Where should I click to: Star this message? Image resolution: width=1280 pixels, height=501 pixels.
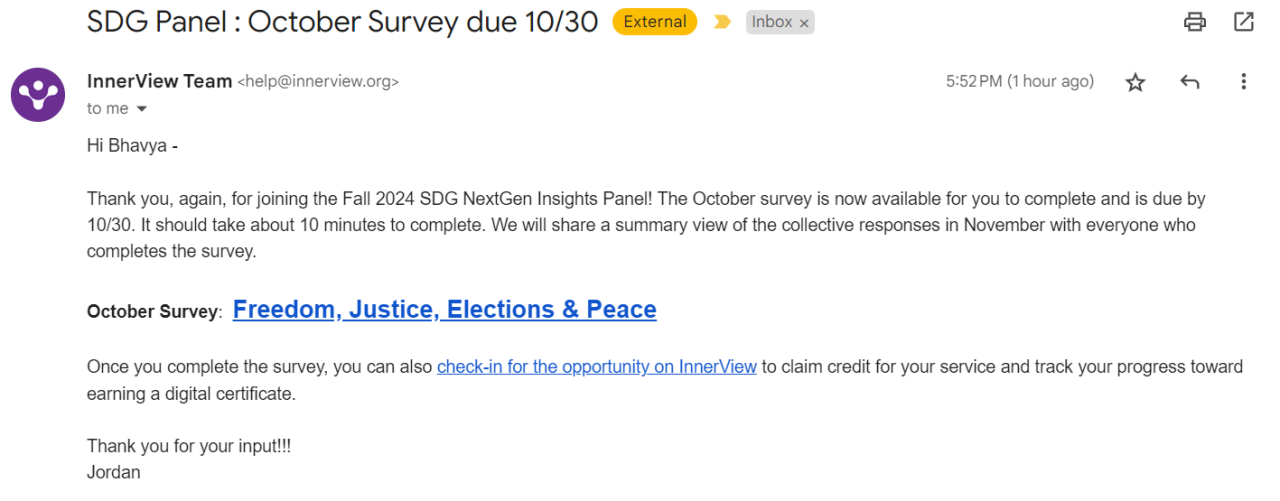coord(1135,82)
